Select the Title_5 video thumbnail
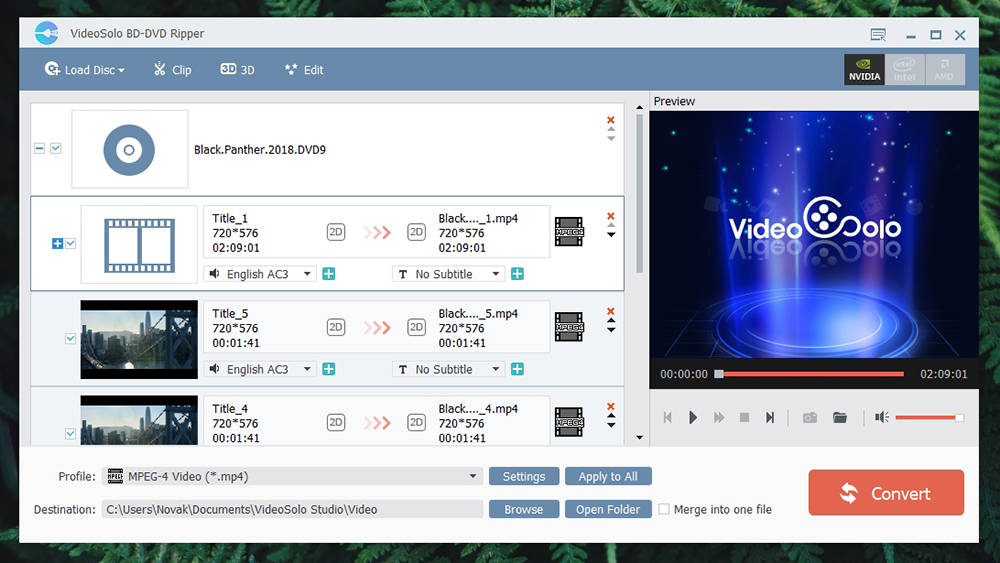Screen dimensions: 1000x563 click(139, 339)
